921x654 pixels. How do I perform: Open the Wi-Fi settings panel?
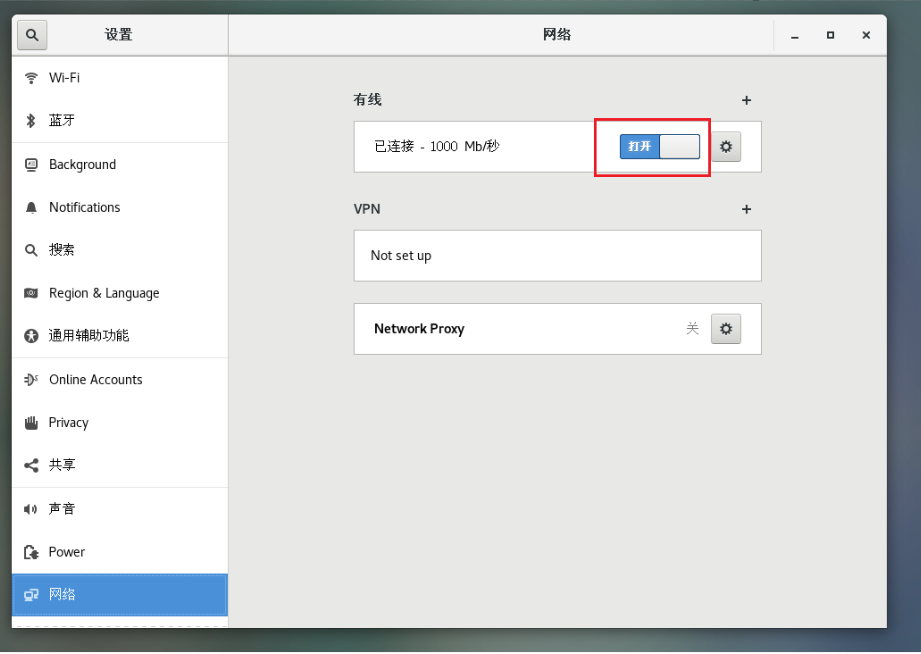pyautogui.click(x=120, y=78)
